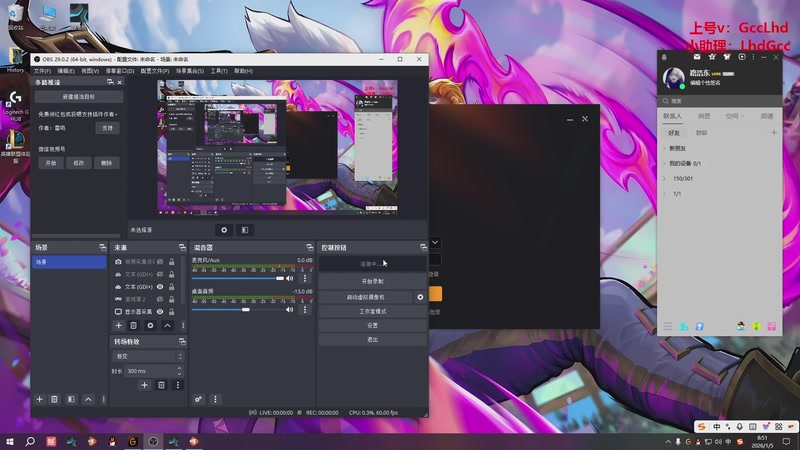
Task: Add a new scene with the plus icon
Action: 39,399
